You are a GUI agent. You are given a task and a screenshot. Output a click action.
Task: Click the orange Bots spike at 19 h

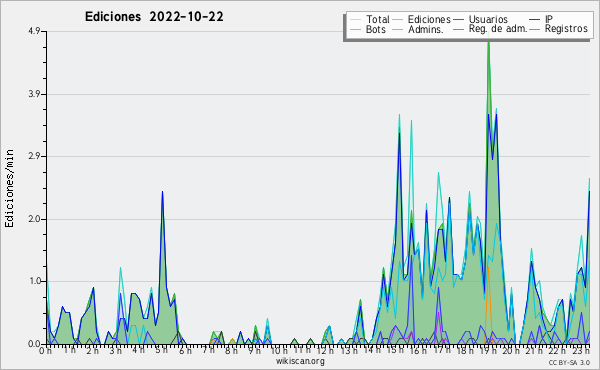coord(488,268)
